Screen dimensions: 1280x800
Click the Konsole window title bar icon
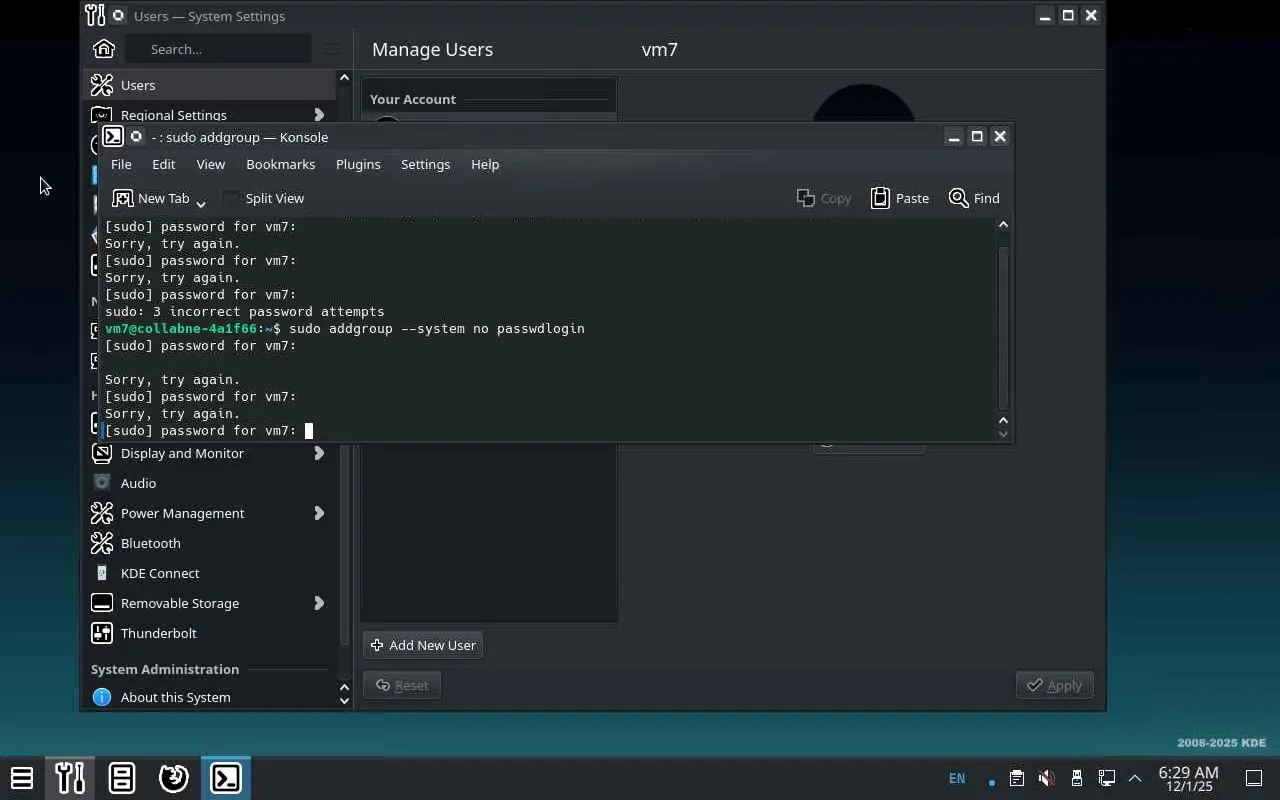tap(113, 137)
